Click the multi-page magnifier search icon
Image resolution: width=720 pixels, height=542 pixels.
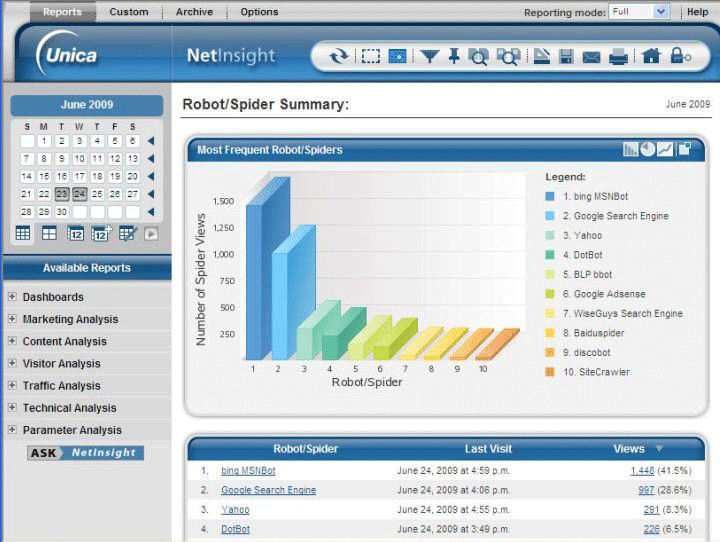click(x=508, y=57)
